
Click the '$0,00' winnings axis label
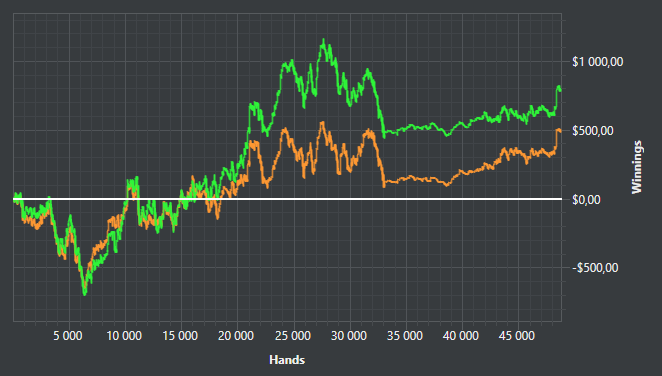[x=586, y=199]
